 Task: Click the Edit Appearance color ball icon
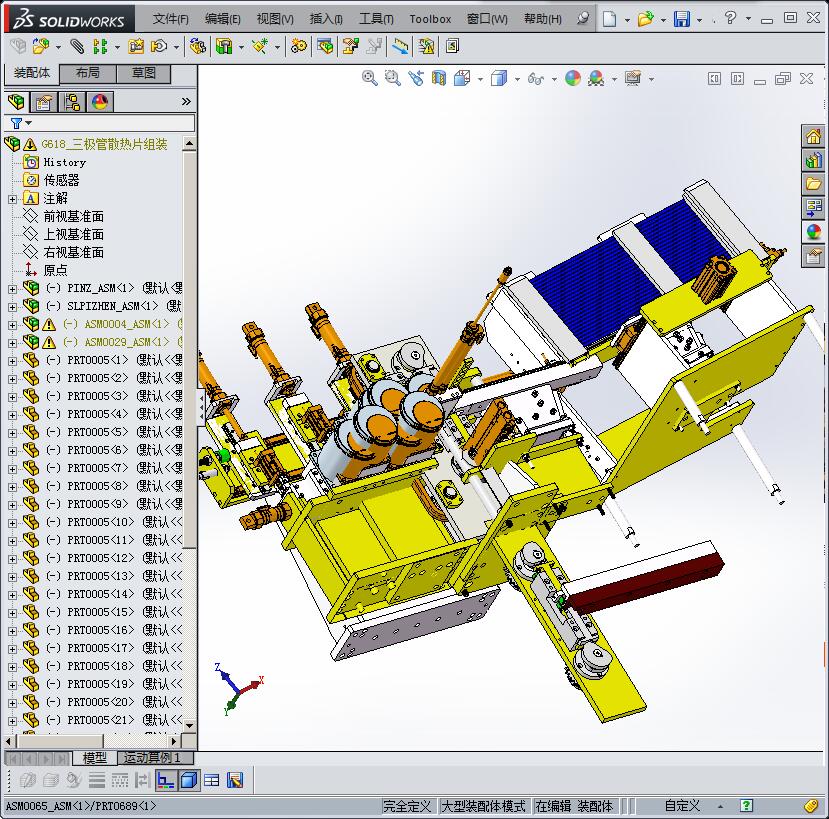point(573,79)
